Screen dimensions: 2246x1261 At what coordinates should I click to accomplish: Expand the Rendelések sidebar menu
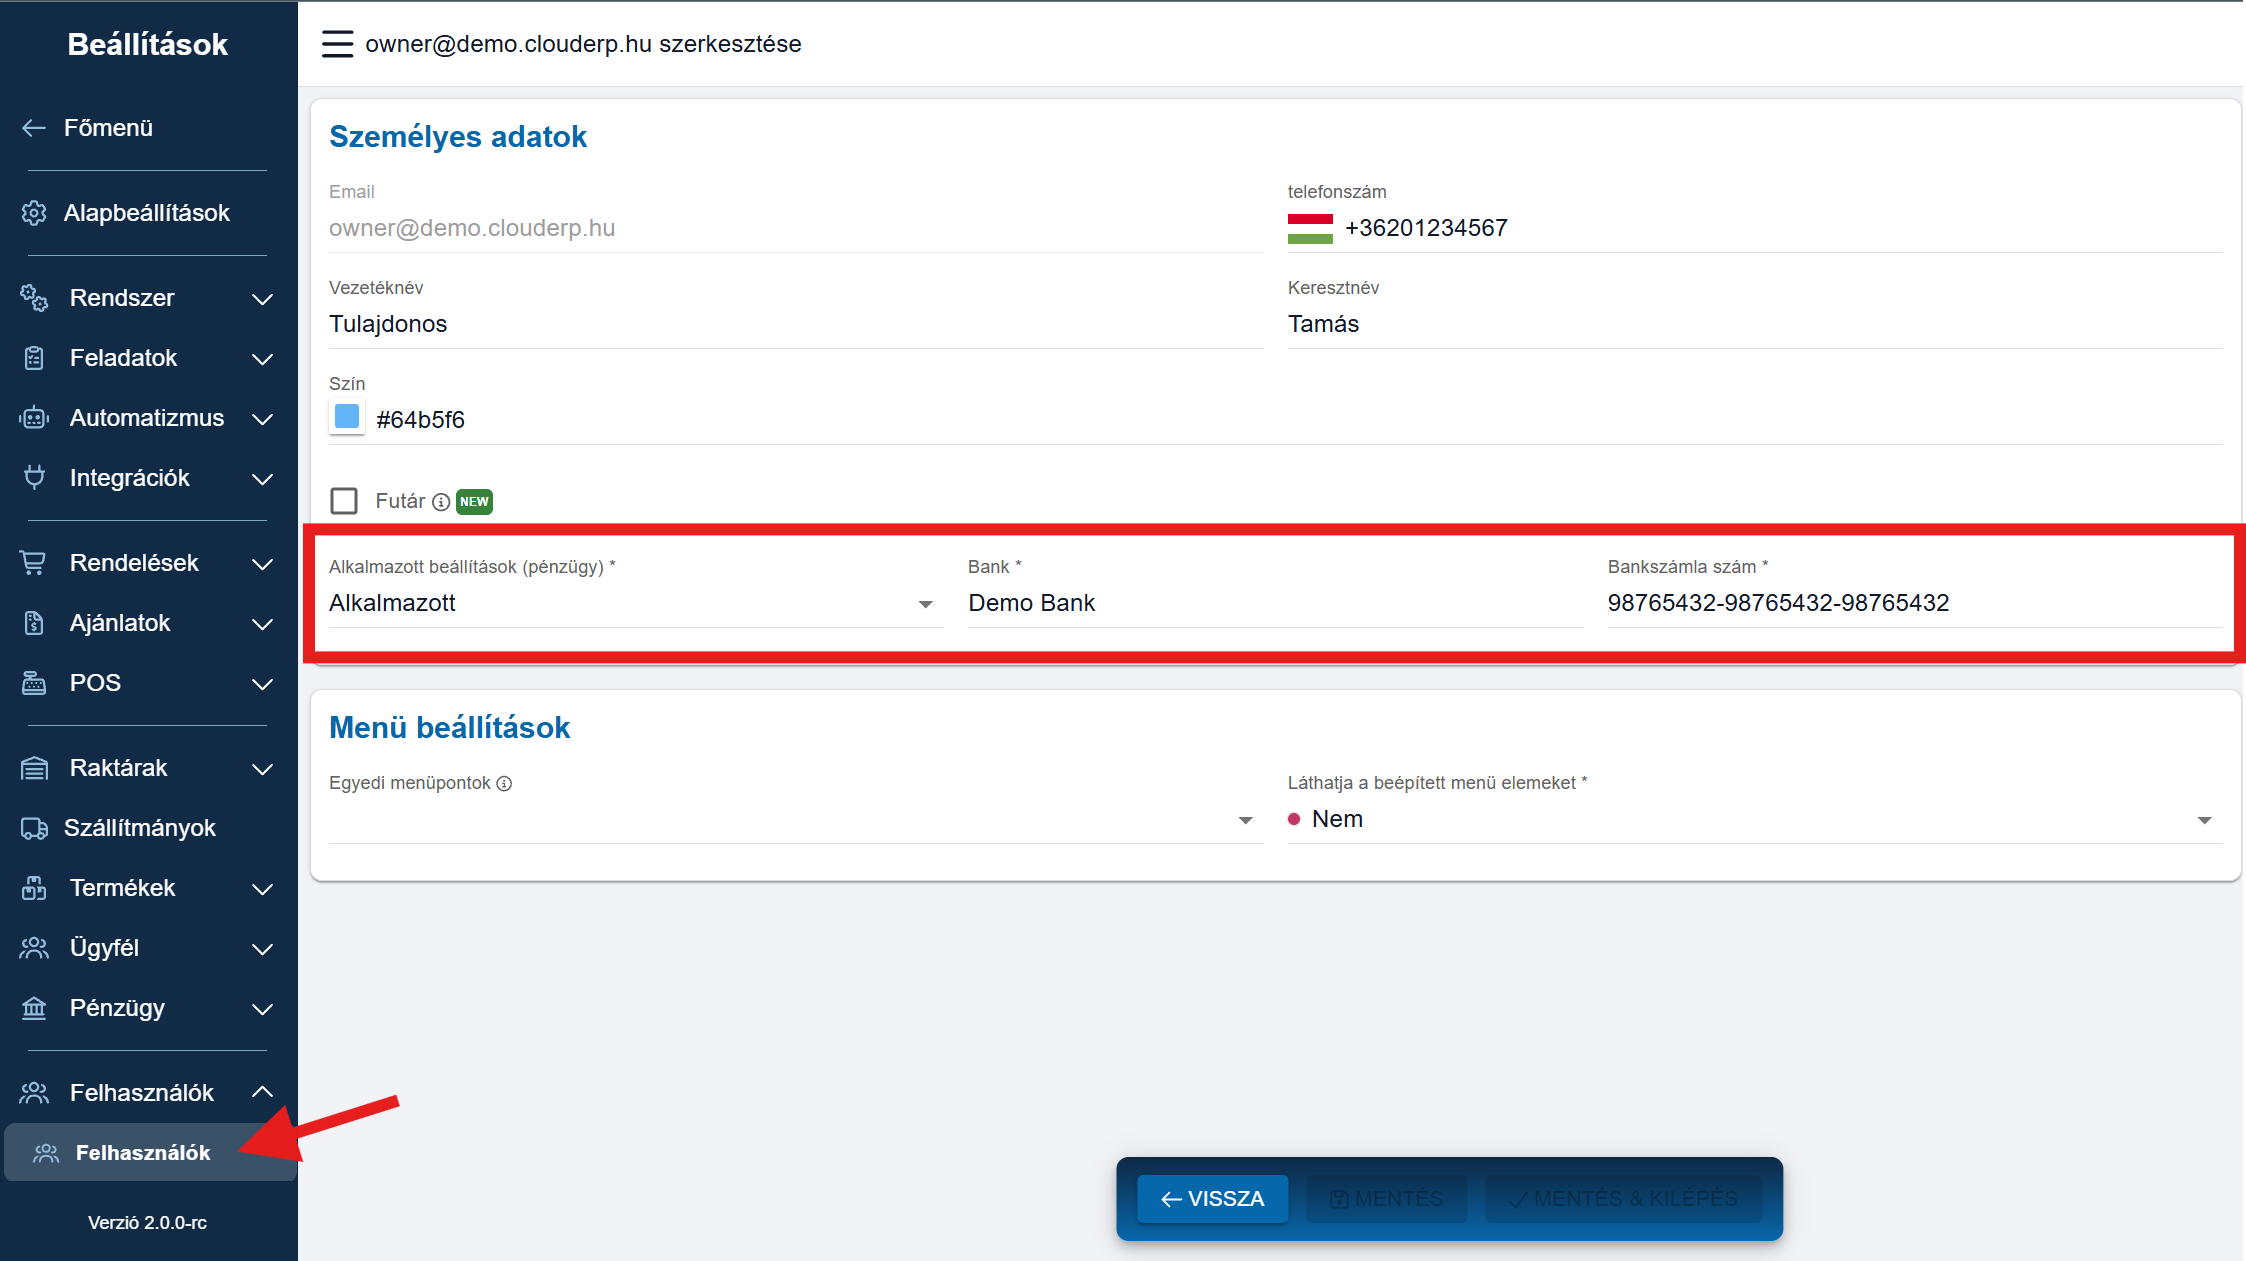tap(146, 563)
